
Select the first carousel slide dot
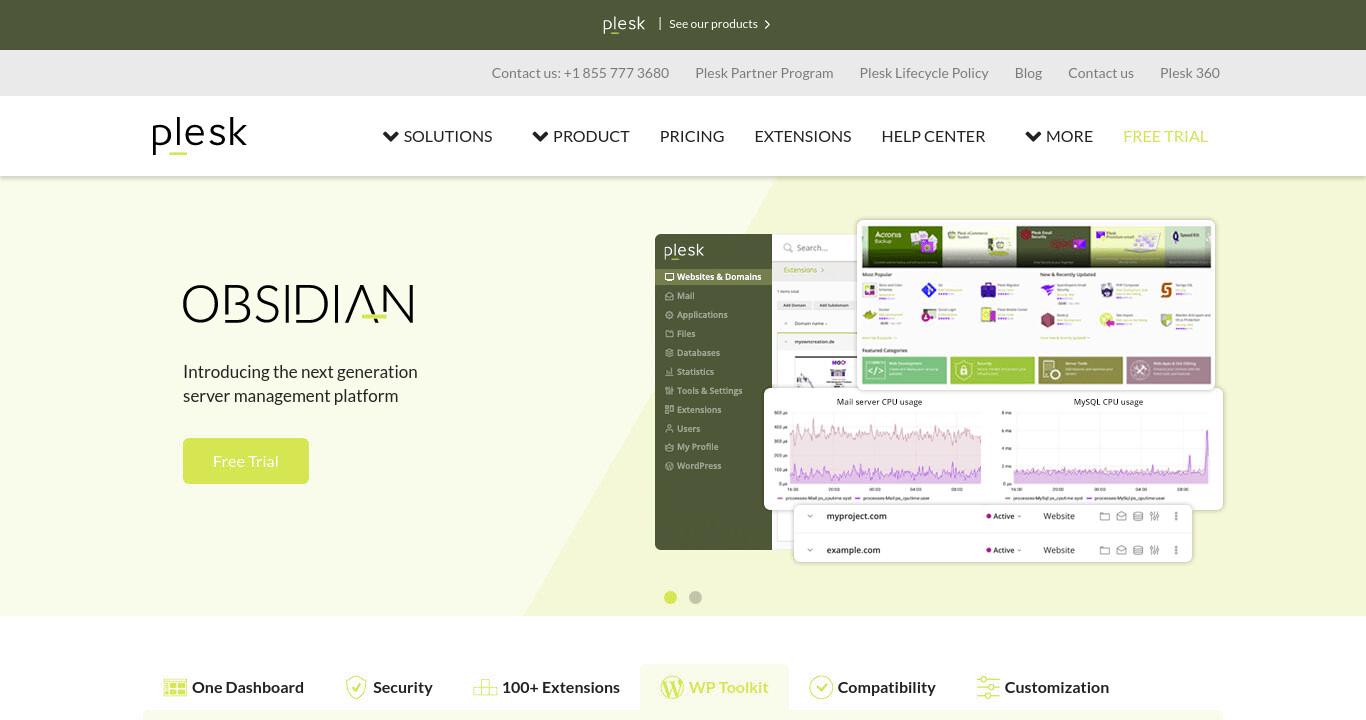[670, 597]
